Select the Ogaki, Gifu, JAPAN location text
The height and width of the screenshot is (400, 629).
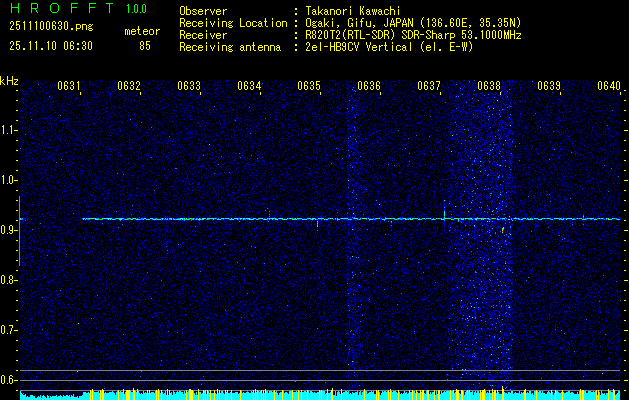pos(413,23)
